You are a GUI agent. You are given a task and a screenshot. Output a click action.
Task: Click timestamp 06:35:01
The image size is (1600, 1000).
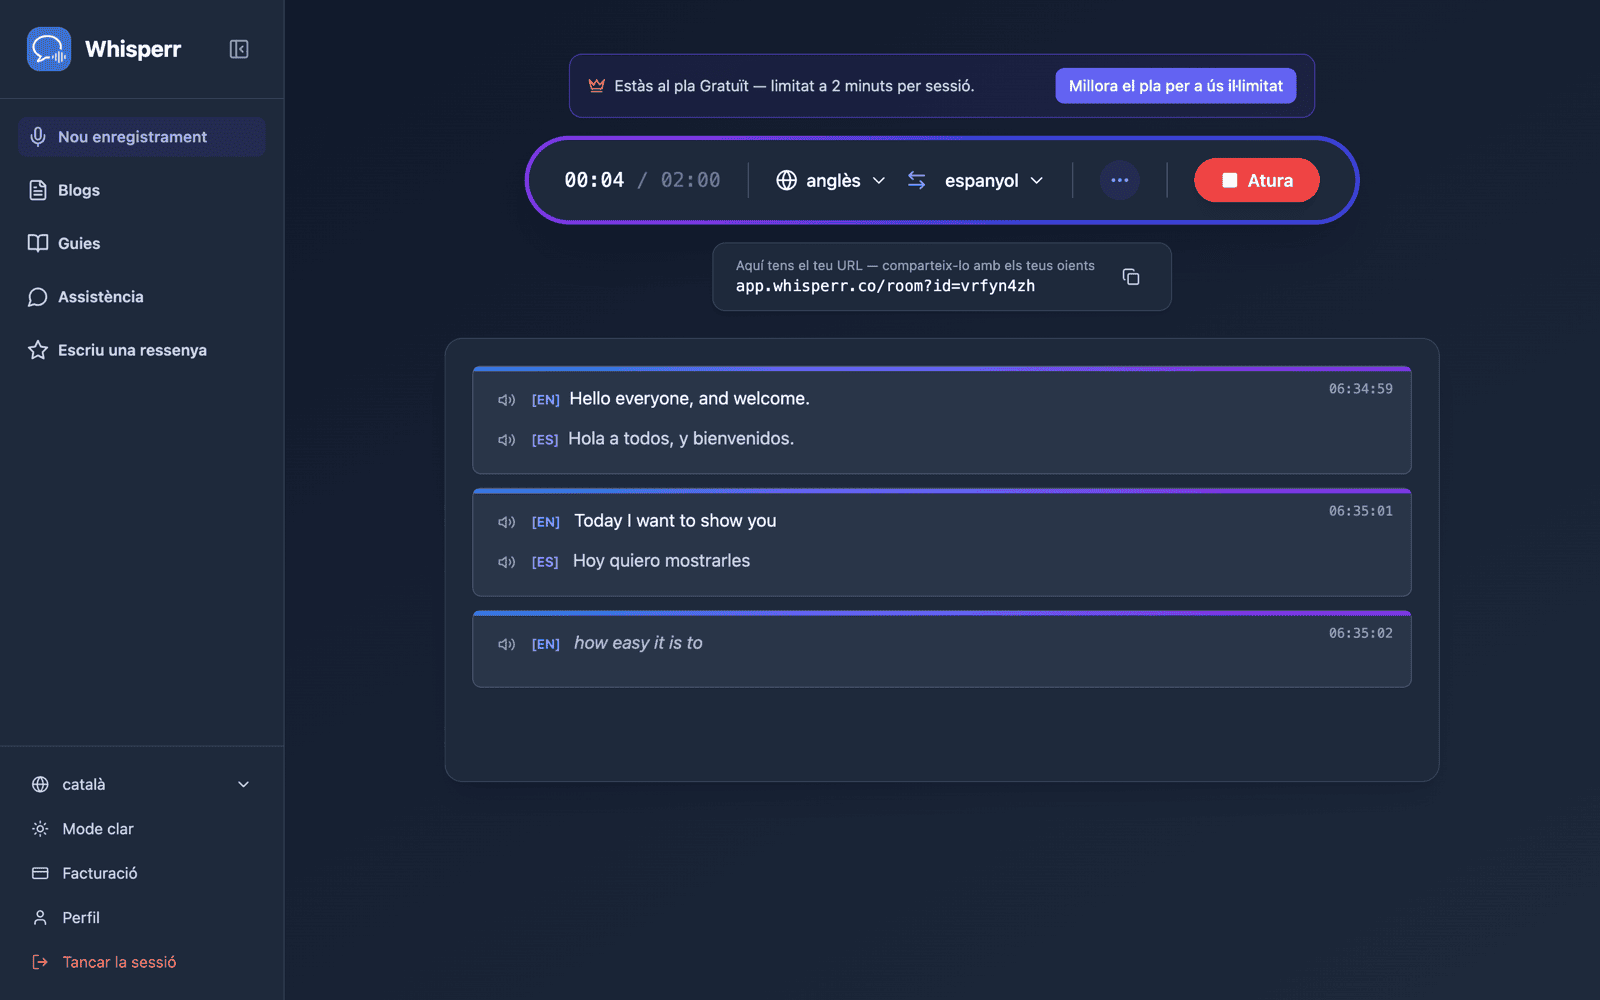1360,511
